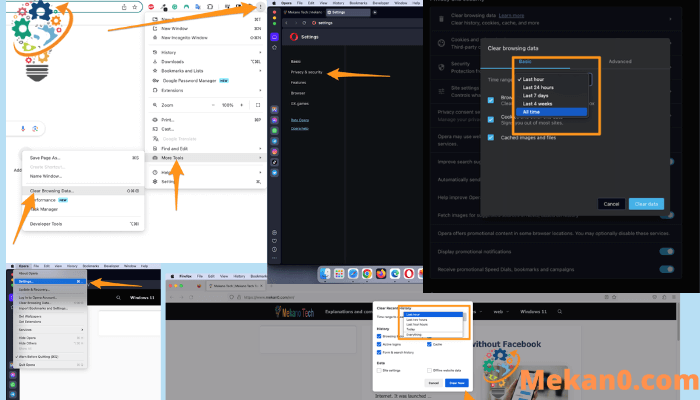Open Firefox from the dock
700x400 pixels.
pos(381,274)
